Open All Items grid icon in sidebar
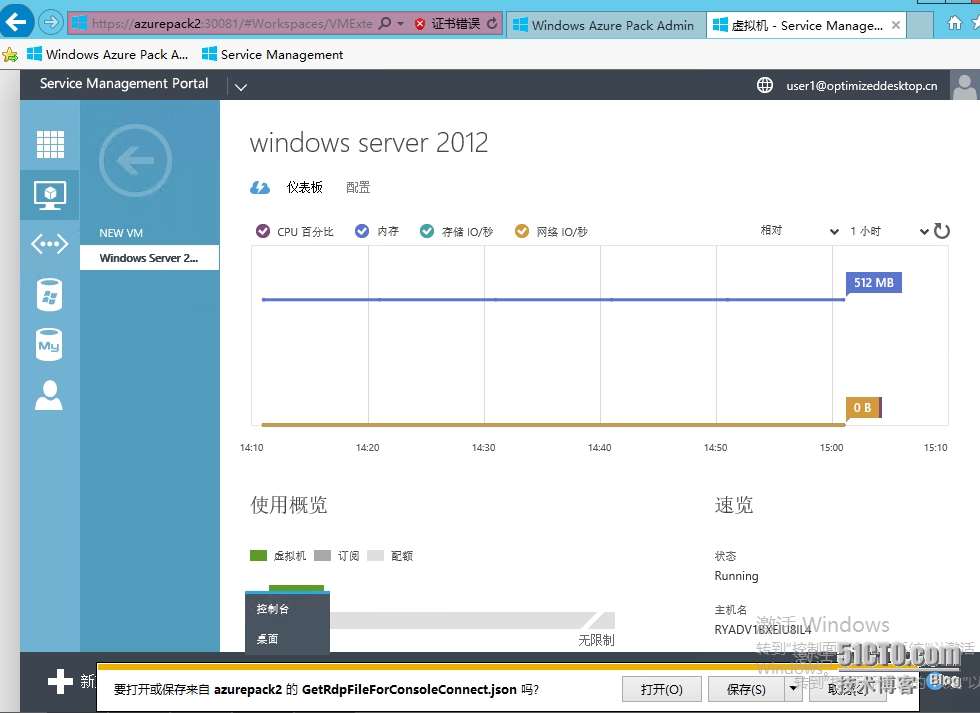Viewport: 980px width, 713px height. [x=50, y=144]
